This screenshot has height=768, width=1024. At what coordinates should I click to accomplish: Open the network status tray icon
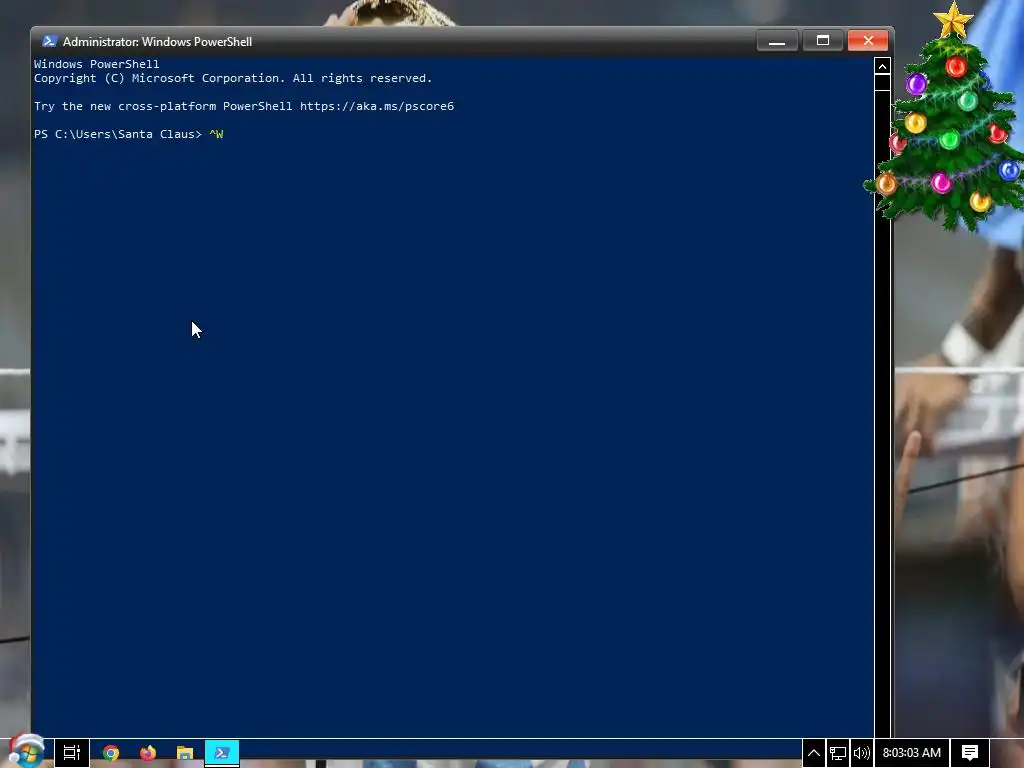(x=838, y=753)
